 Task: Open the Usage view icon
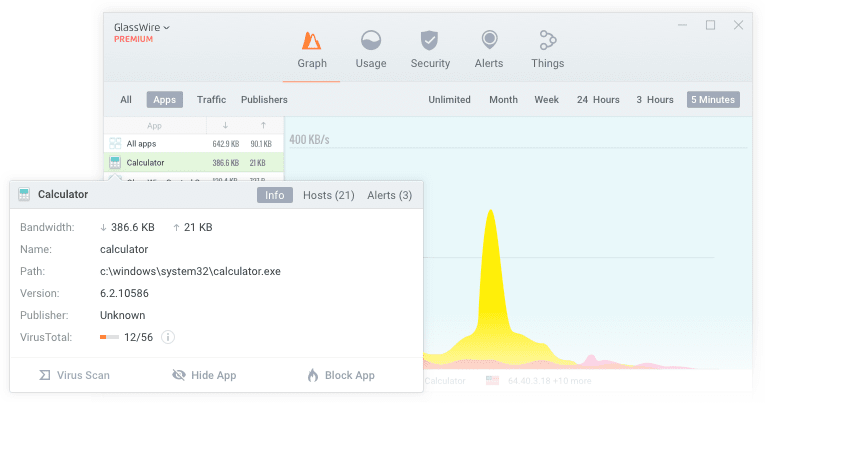(371, 41)
